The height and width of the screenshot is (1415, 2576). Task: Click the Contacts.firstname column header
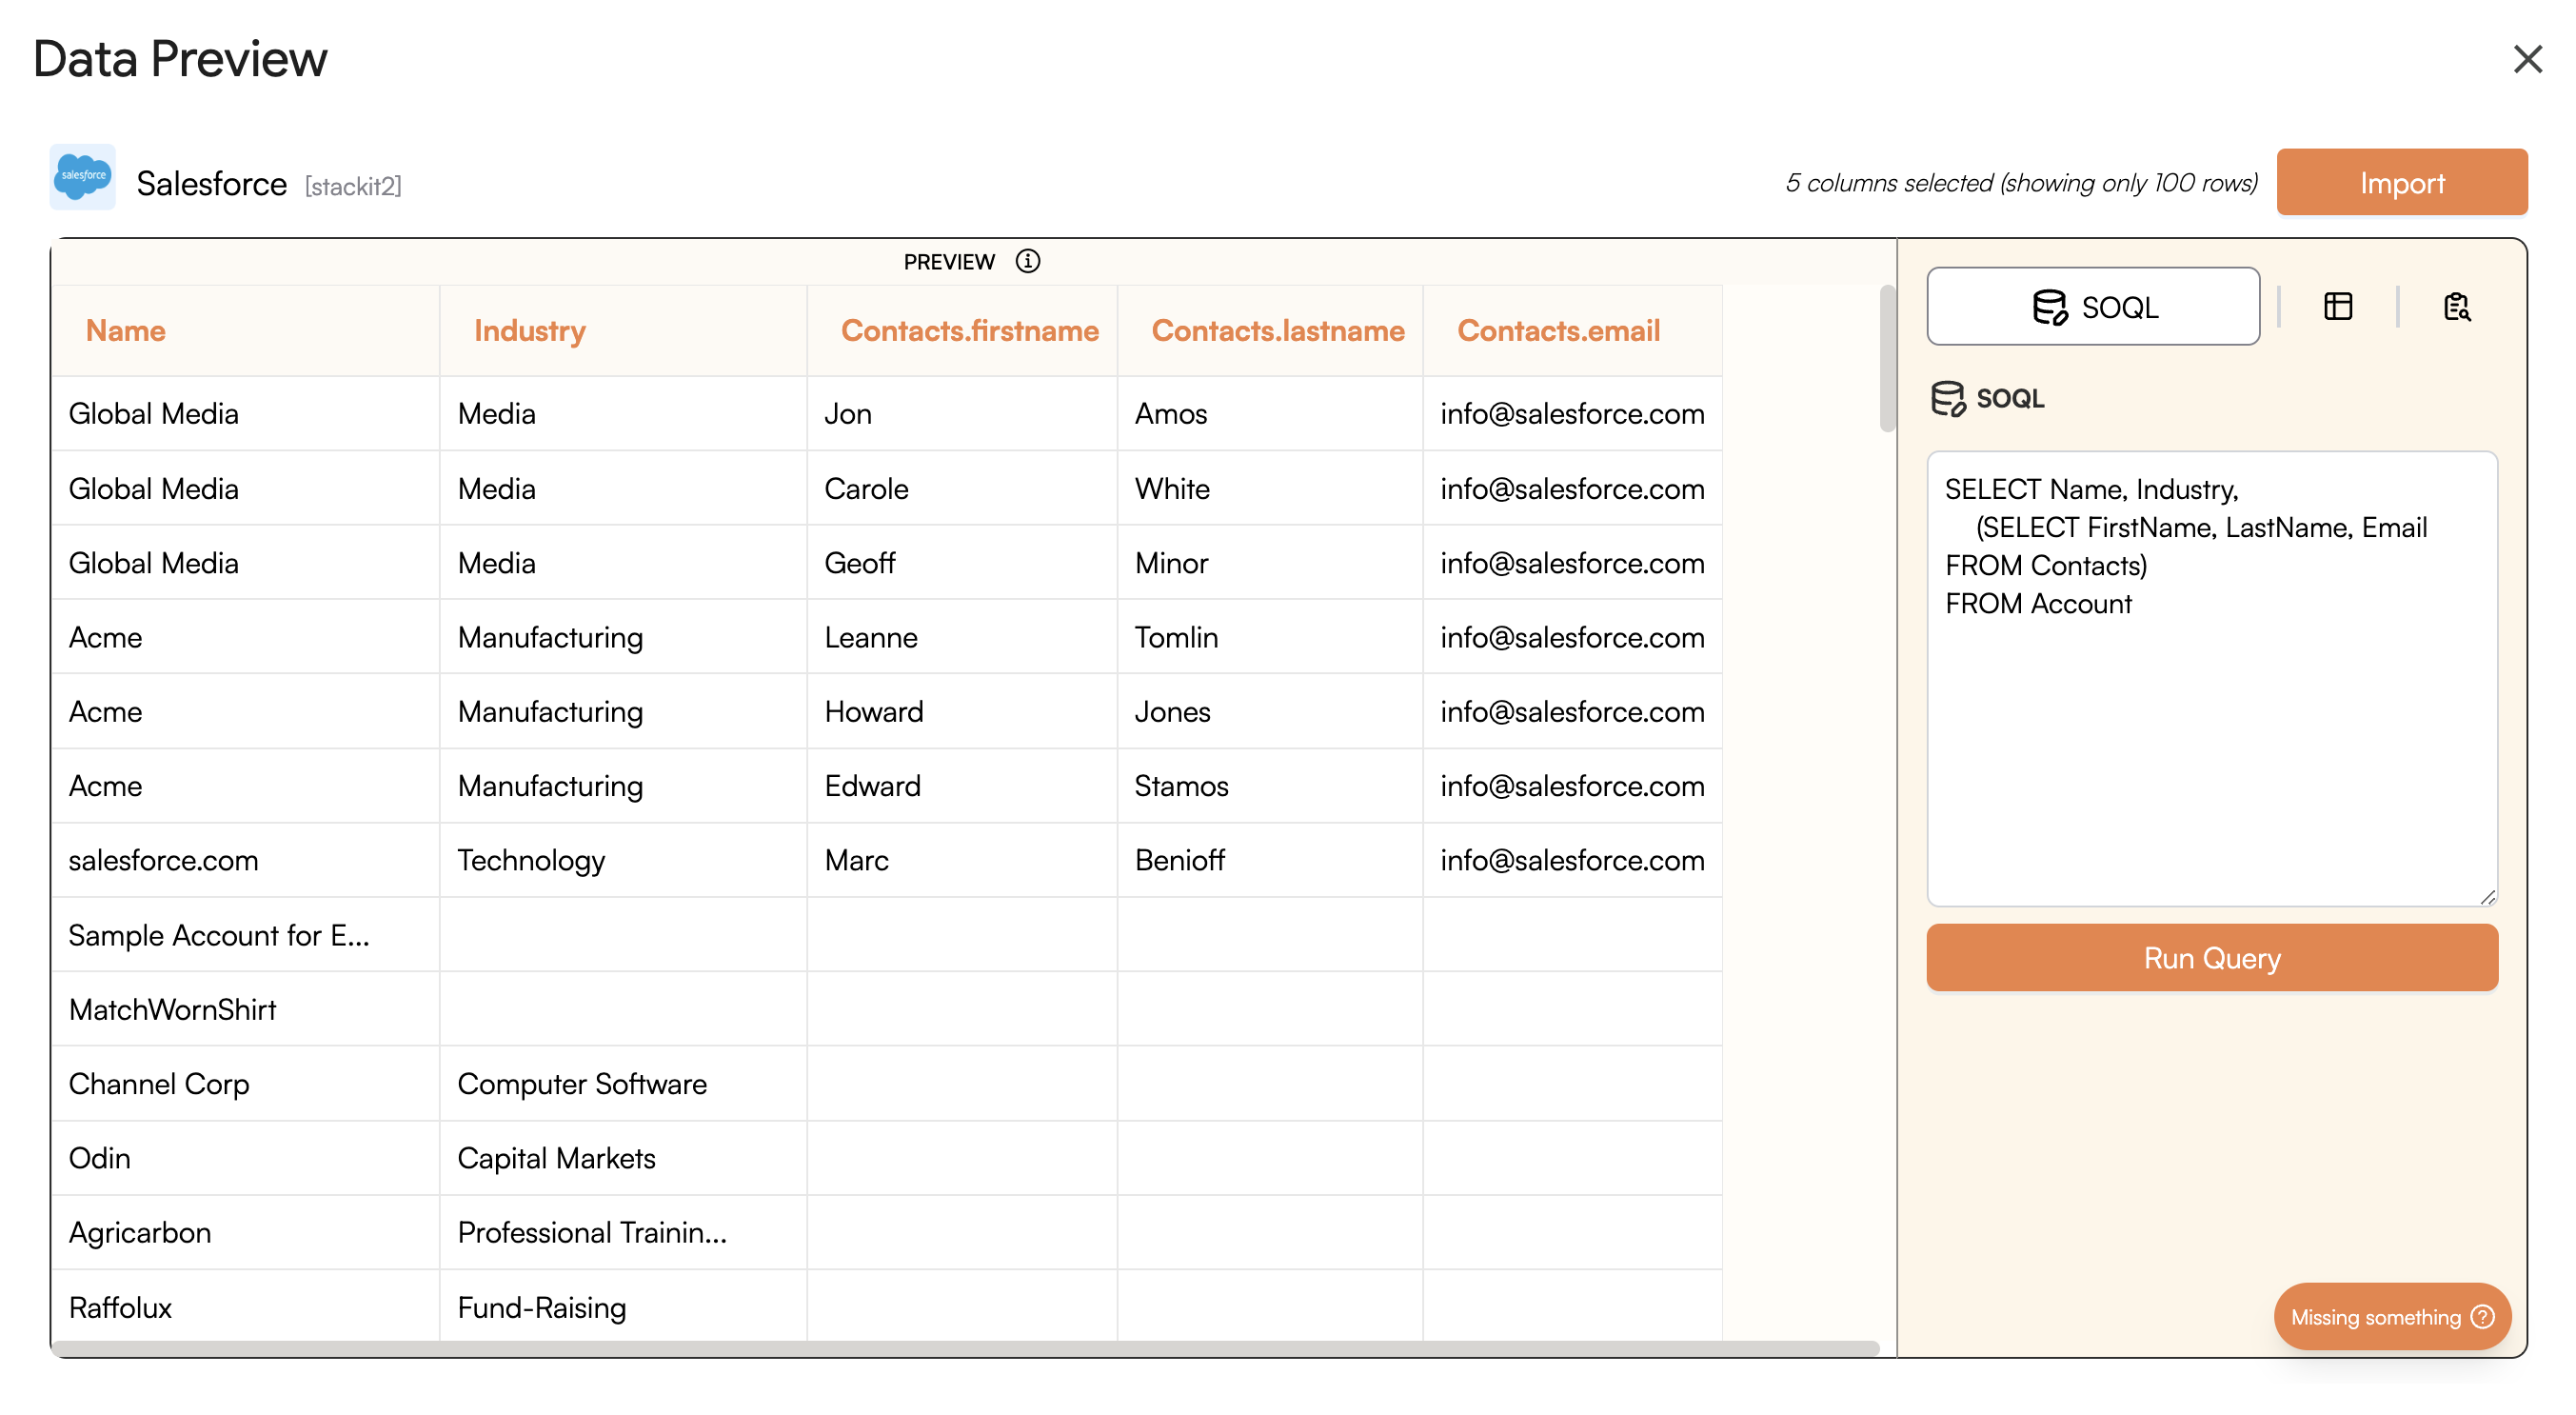point(968,331)
